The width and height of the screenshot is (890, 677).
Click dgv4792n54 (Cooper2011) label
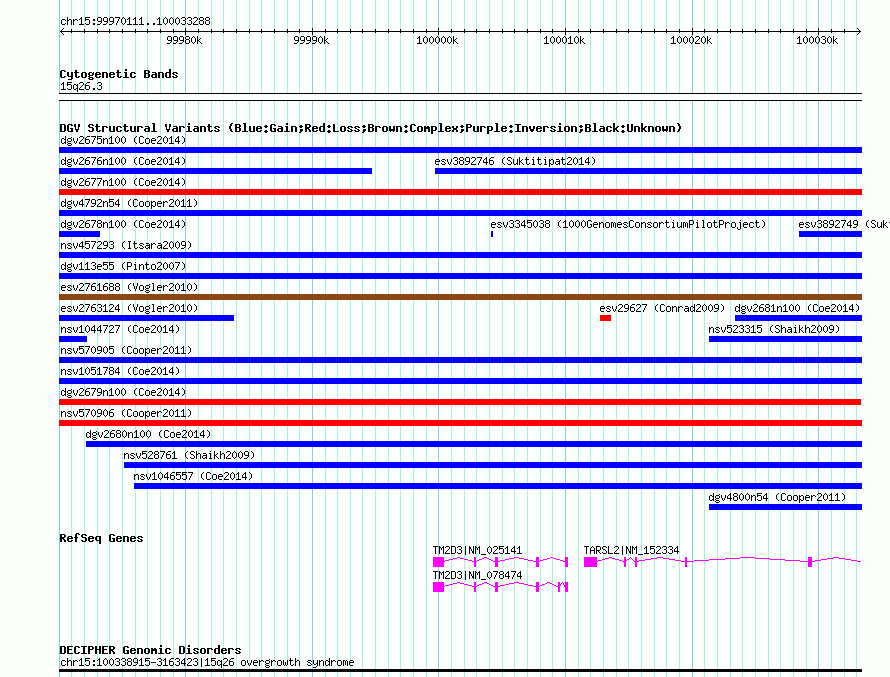(x=129, y=203)
